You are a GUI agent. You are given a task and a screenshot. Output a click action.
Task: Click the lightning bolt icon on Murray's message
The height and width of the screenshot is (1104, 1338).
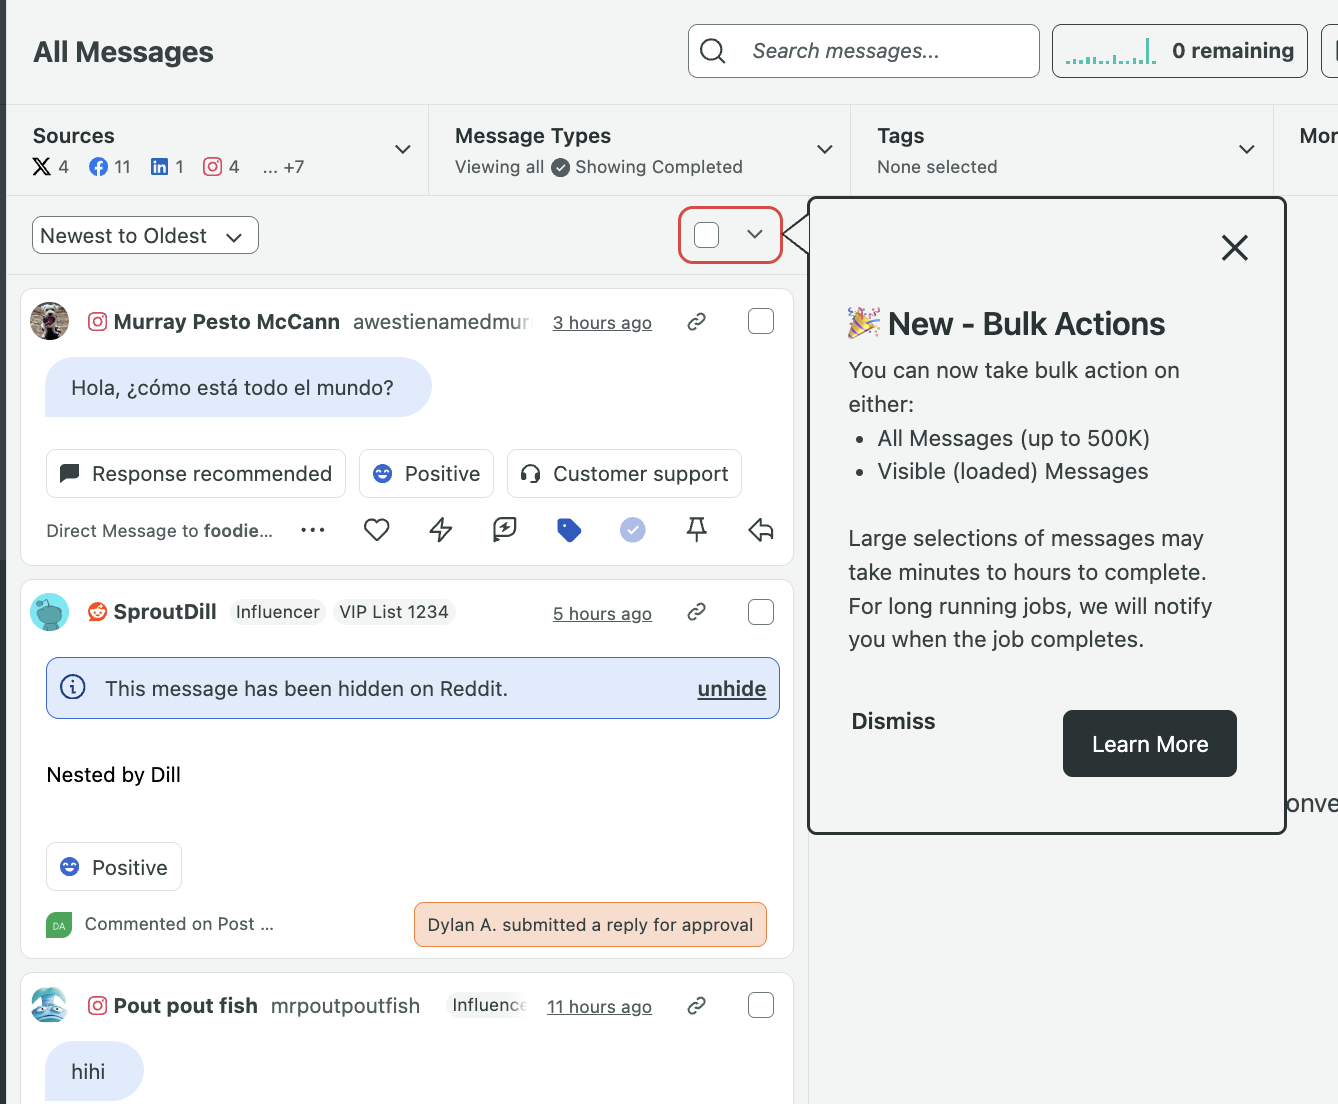(x=441, y=530)
